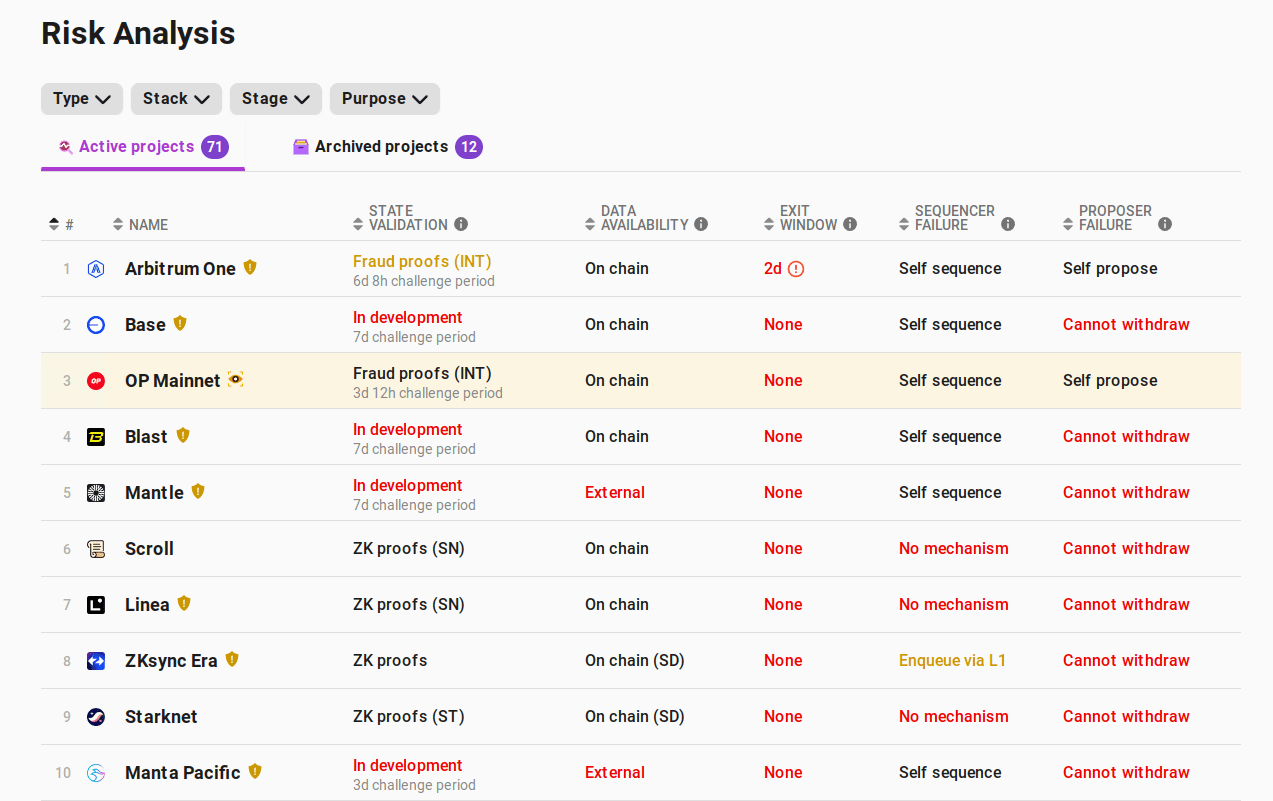The width and height of the screenshot is (1273, 801).
Task: Click the Arbitrum One project logo
Action: (96, 269)
